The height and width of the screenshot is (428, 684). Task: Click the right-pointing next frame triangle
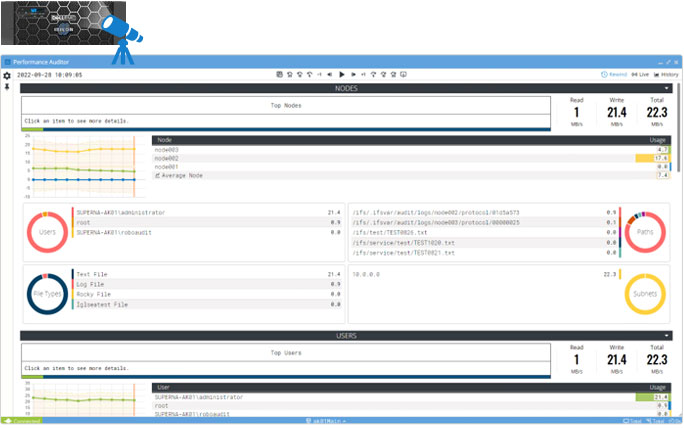[x=353, y=75]
